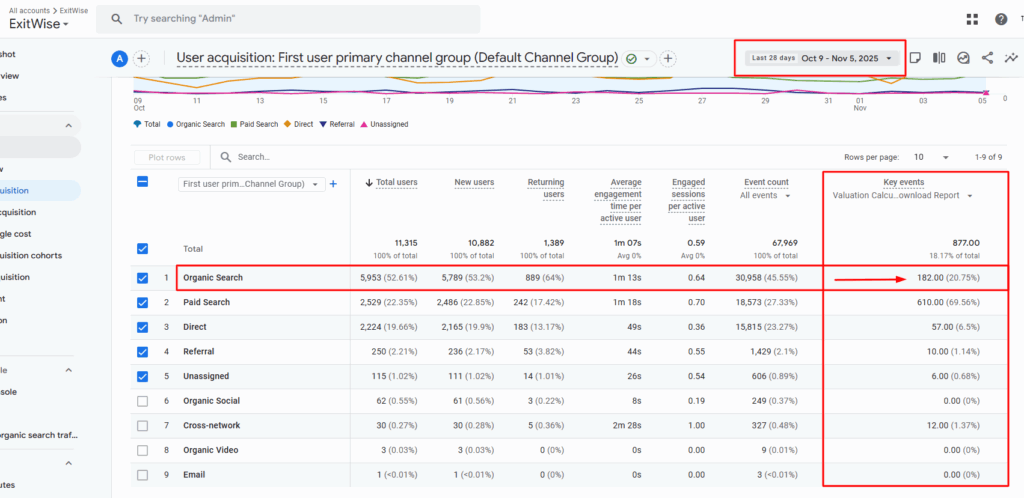Toggle the compare columns icon
The height and width of the screenshot is (498, 1024).
click(x=939, y=57)
